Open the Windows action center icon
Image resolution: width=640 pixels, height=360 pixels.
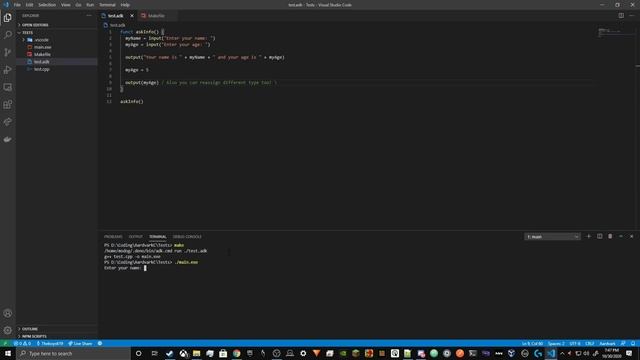pyautogui.click(x=629, y=353)
